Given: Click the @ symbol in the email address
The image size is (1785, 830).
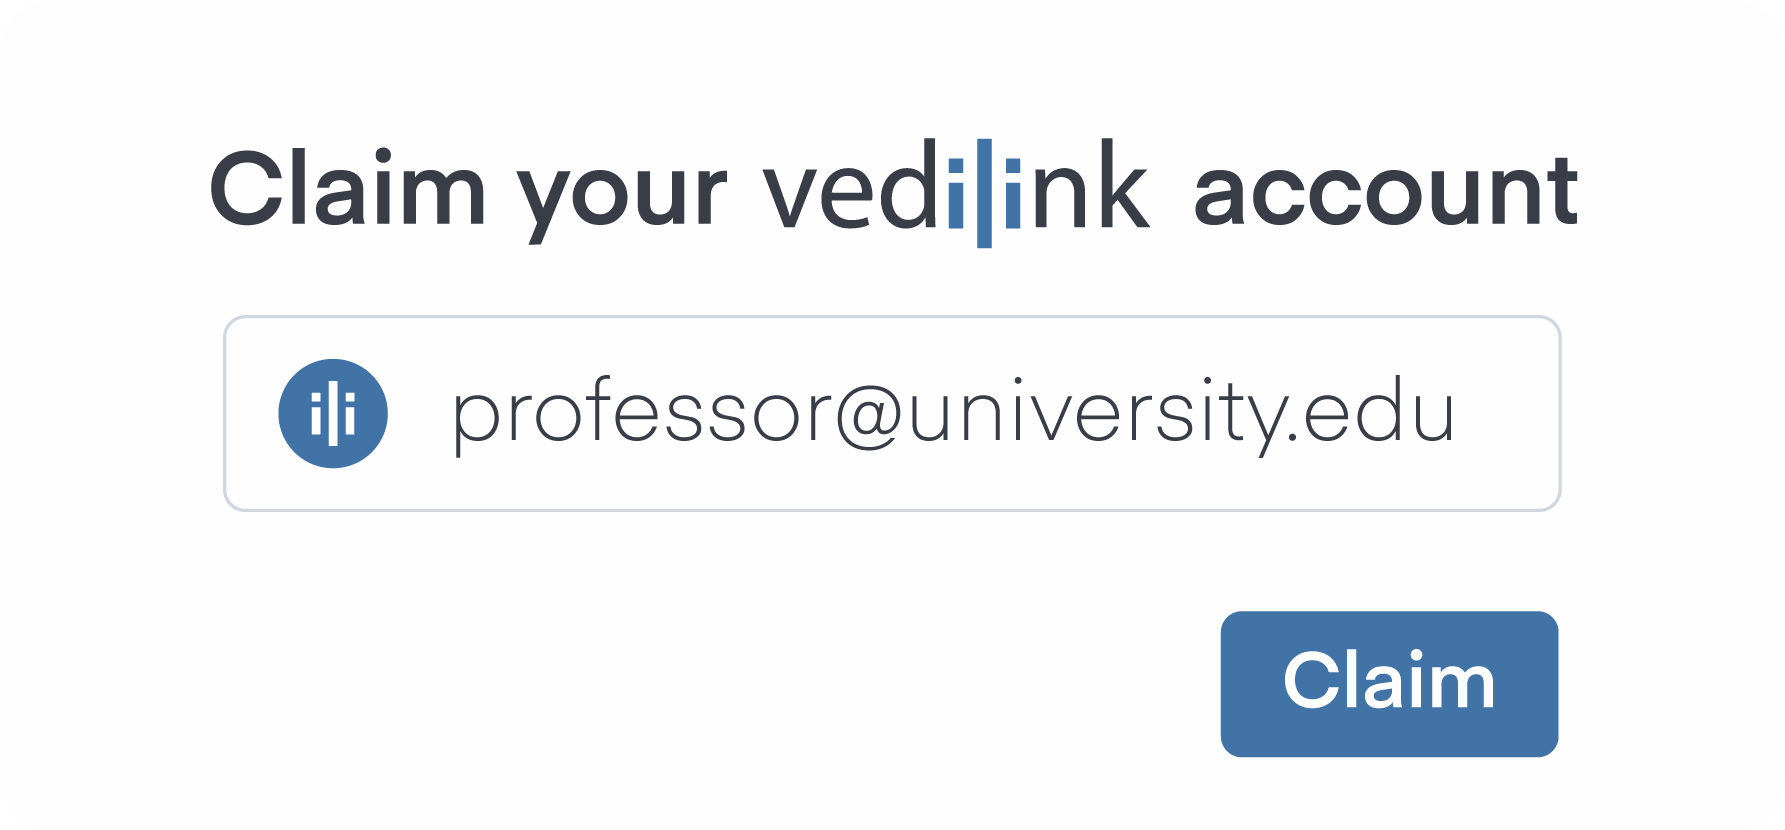Looking at the screenshot, I should 869,415.
